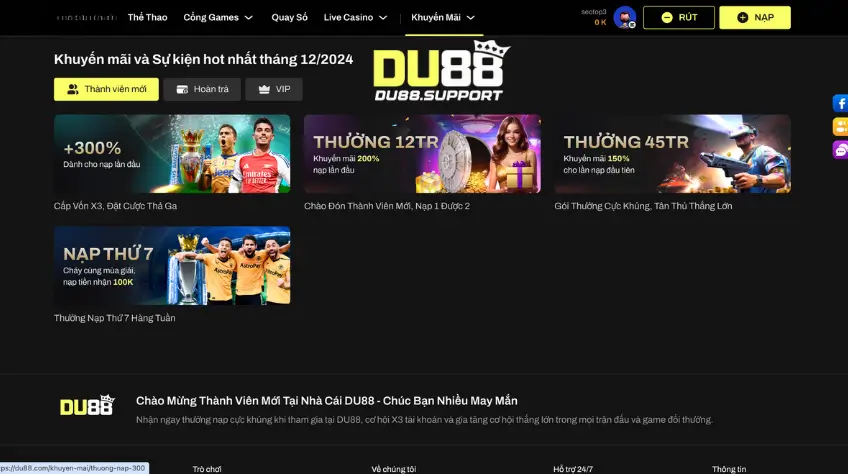Open the Thưởng 45TR promotion banner
This screenshot has height=474, width=848.
coord(673,154)
